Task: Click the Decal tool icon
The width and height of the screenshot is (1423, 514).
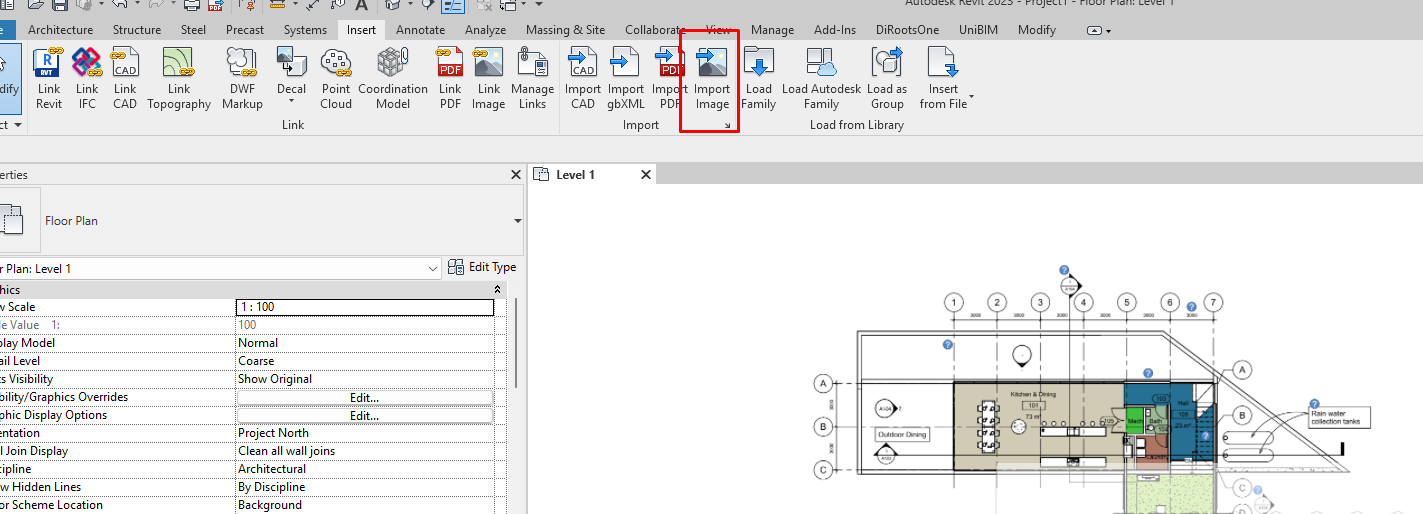Action: 291,62
